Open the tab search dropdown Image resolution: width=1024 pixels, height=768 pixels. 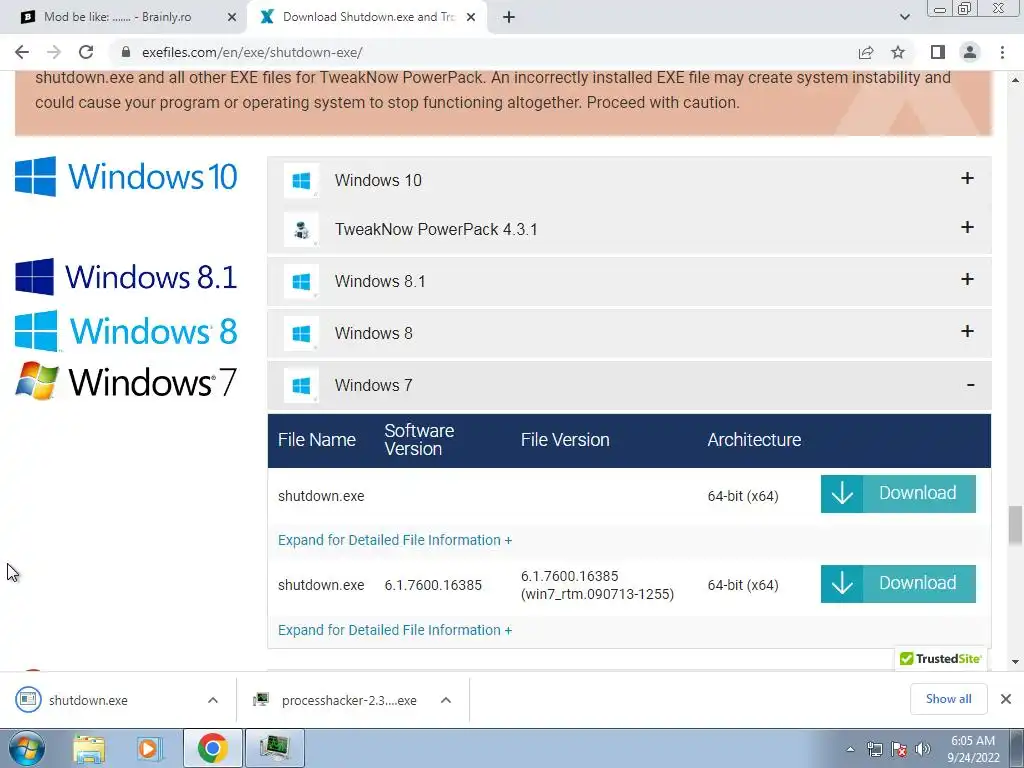904,17
